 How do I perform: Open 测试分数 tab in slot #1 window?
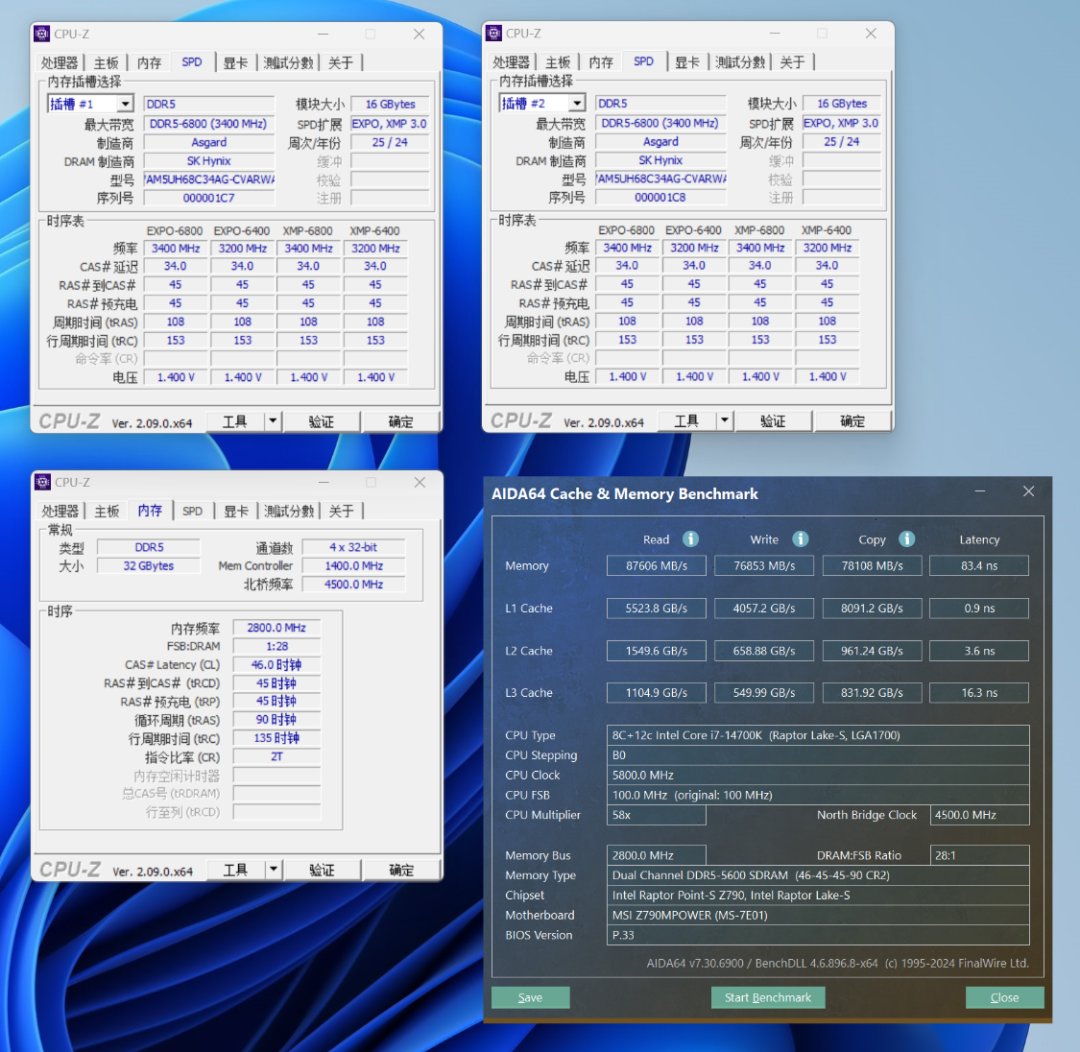tap(288, 63)
